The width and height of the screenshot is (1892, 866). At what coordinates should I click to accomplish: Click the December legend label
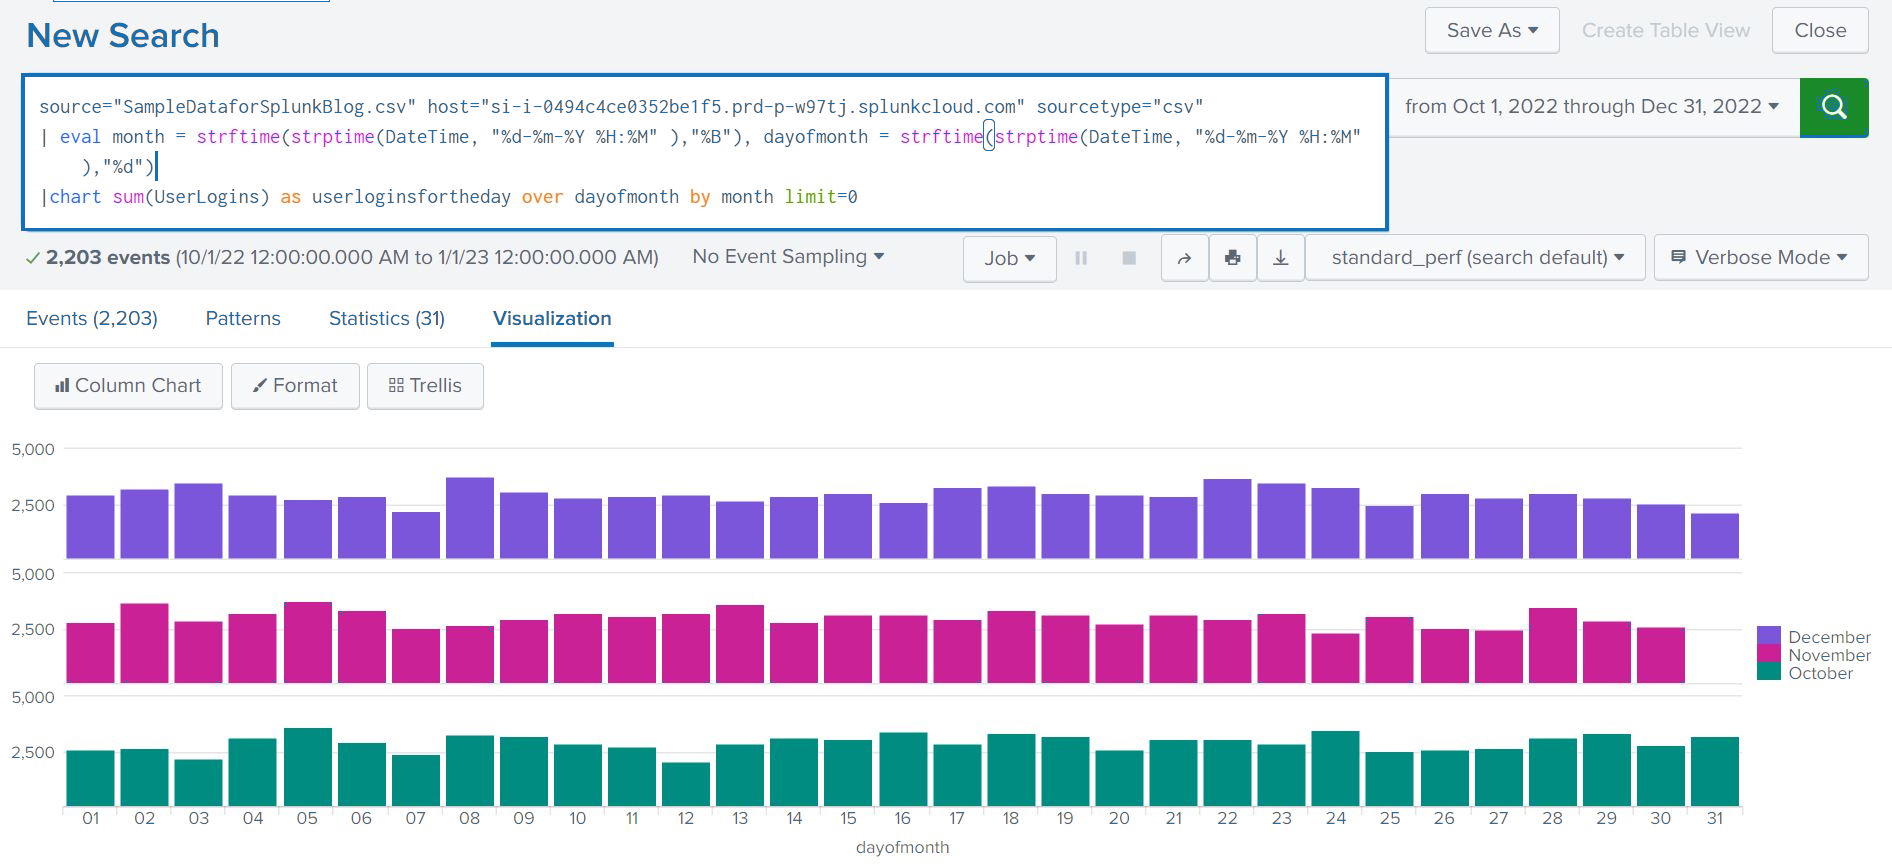pyautogui.click(x=1829, y=637)
